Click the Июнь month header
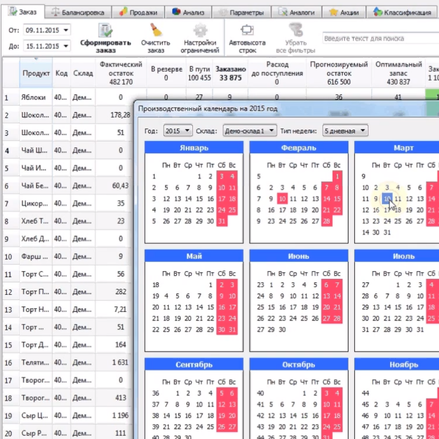This screenshot has width=439, height=439. (x=299, y=256)
